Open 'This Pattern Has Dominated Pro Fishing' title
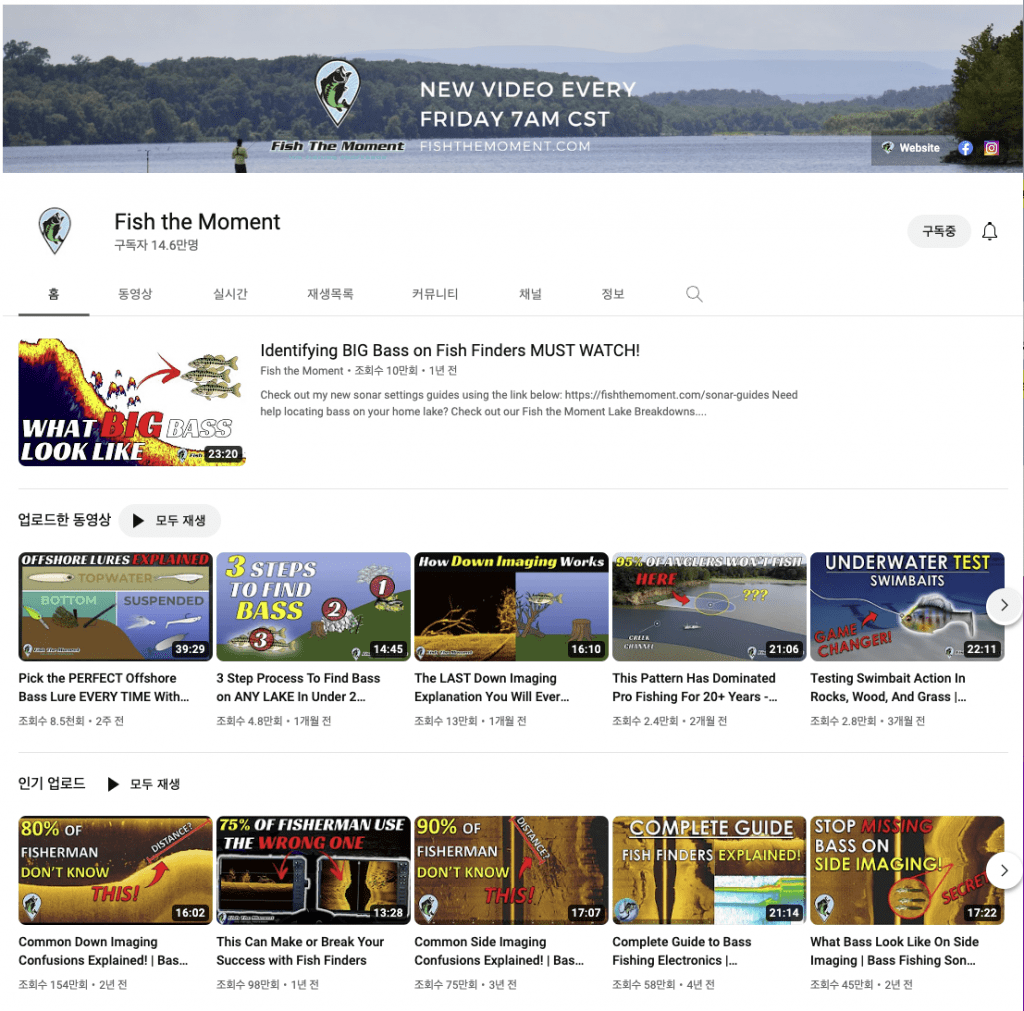 [x=695, y=687]
